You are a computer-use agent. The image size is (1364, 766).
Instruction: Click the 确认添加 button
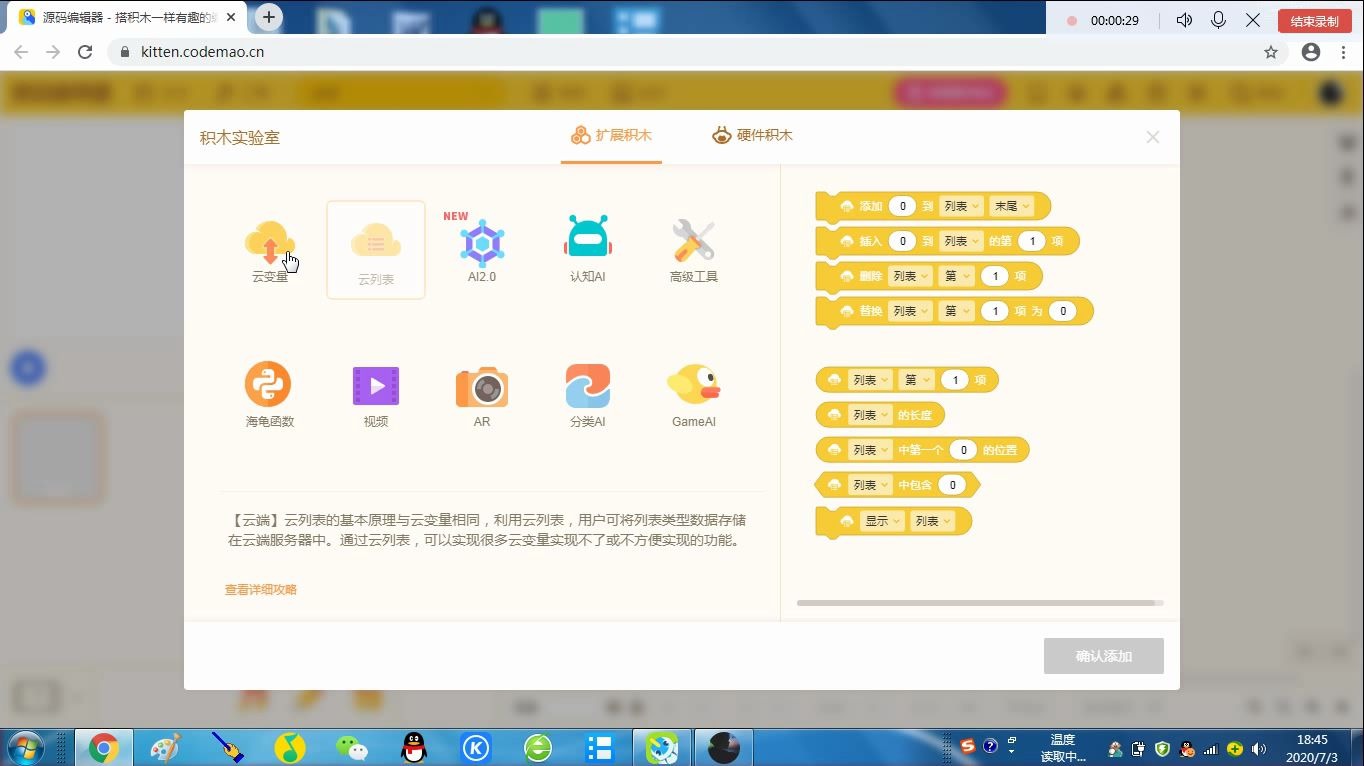(x=1104, y=656)
